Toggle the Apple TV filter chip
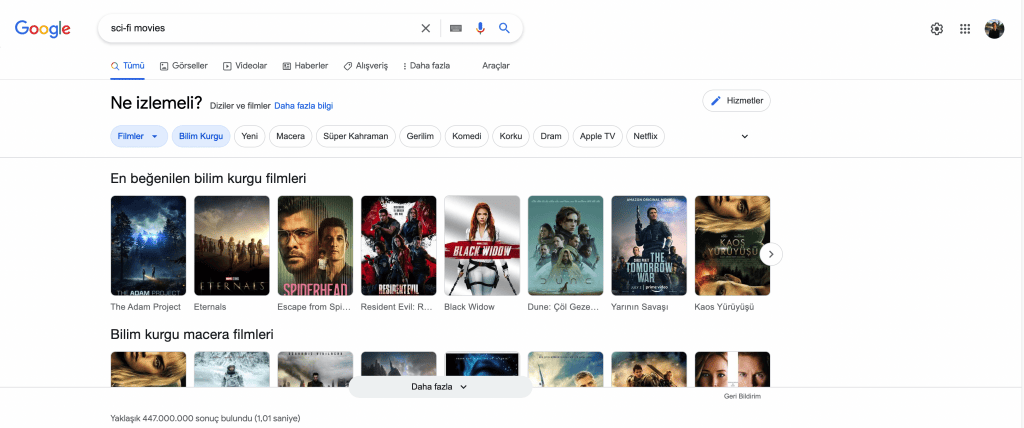Screen dimensions: 1024x428 (598, 137)
